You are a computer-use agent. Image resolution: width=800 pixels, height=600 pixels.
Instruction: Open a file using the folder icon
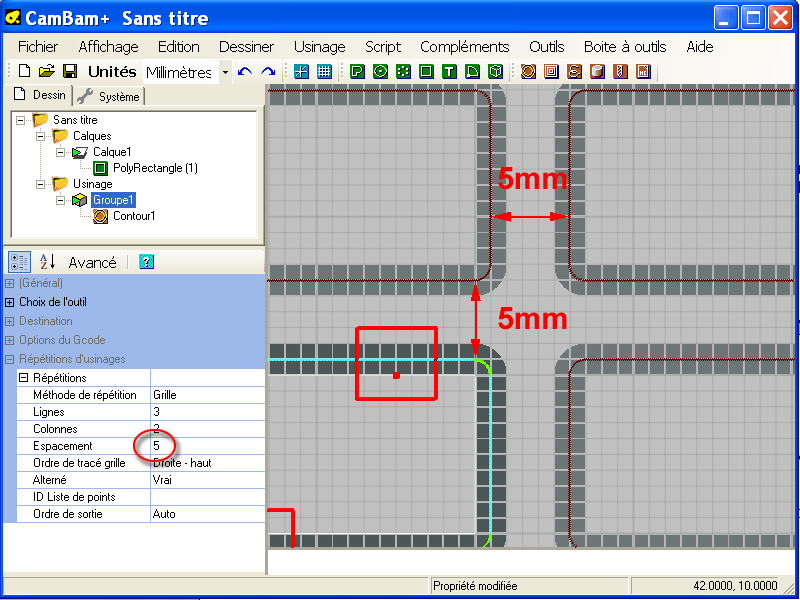[x=46, y=71]
